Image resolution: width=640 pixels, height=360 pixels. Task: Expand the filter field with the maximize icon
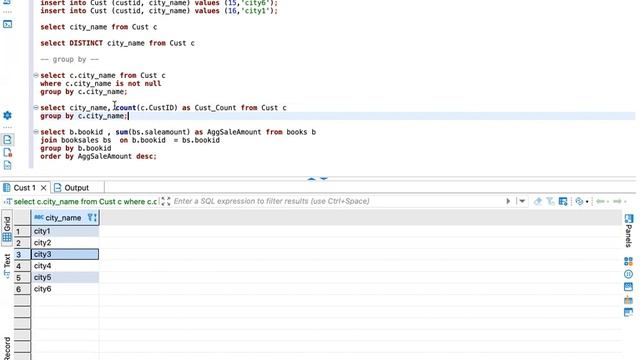pyautogui.click(x=166, y=201)
